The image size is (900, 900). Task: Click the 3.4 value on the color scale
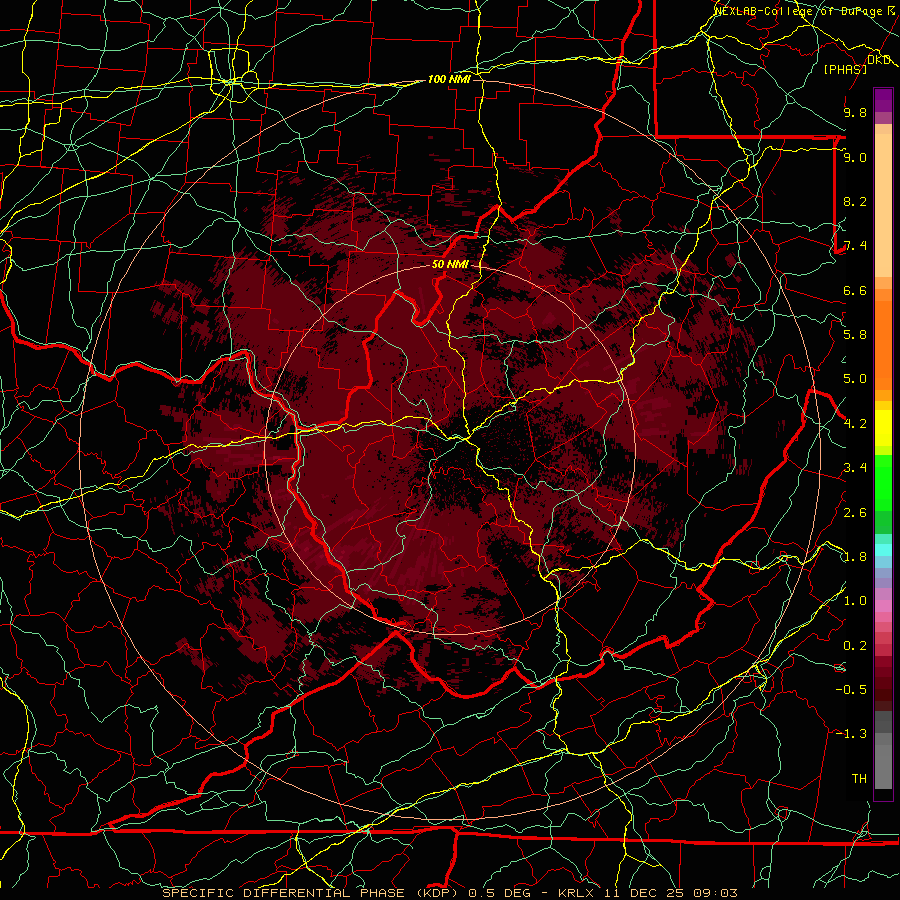point(855,468)
